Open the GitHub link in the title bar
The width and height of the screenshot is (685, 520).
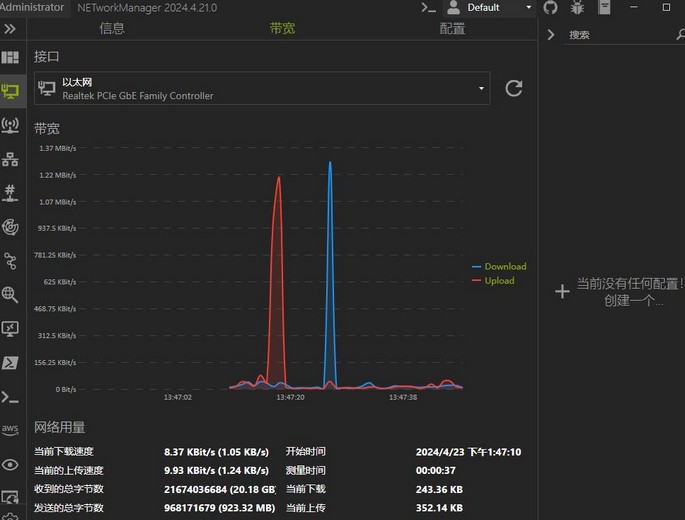click(550, 8)
